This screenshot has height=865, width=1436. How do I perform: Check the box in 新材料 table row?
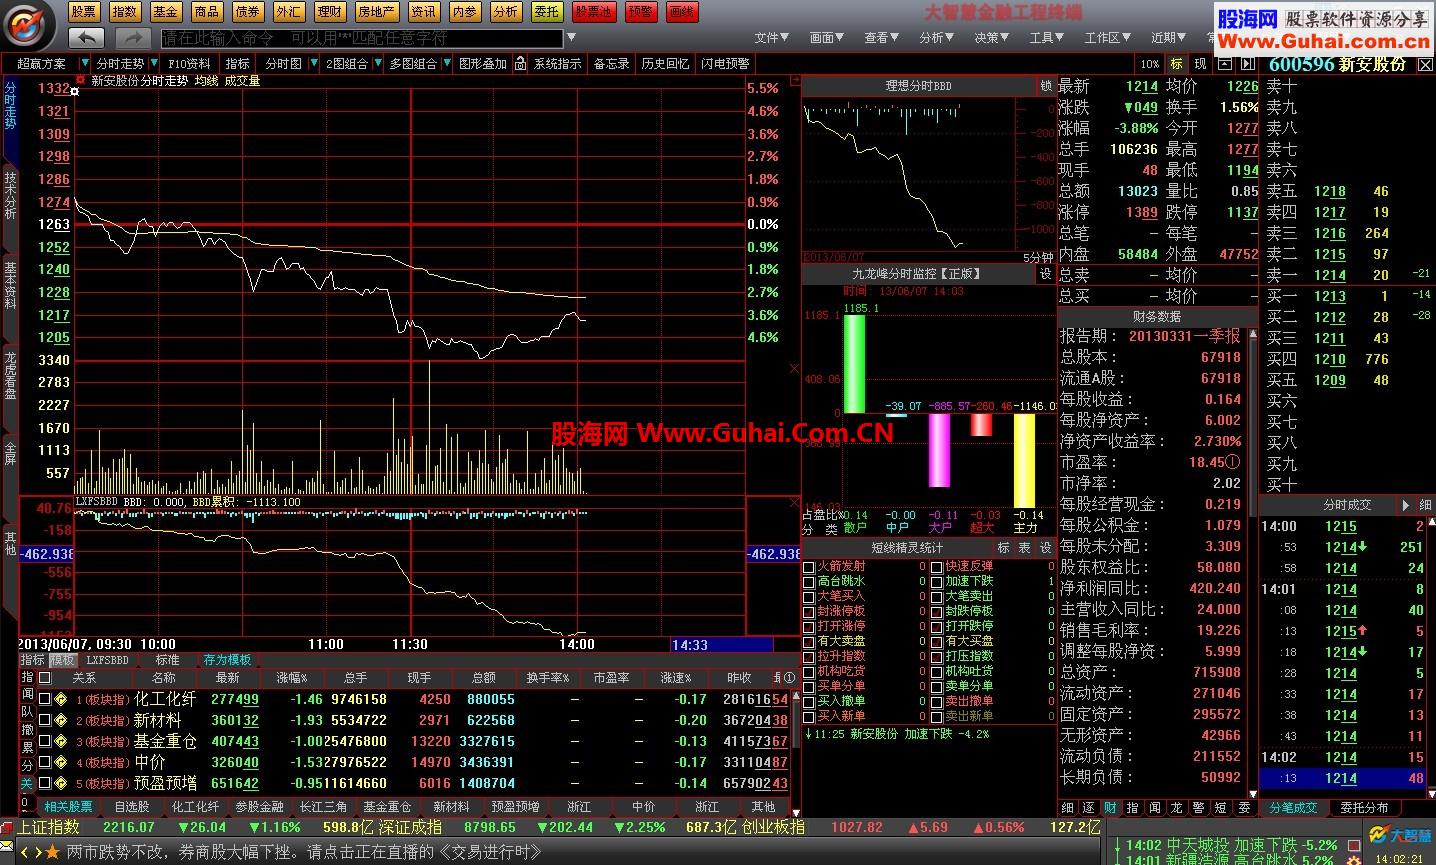[x=44, y=720]
